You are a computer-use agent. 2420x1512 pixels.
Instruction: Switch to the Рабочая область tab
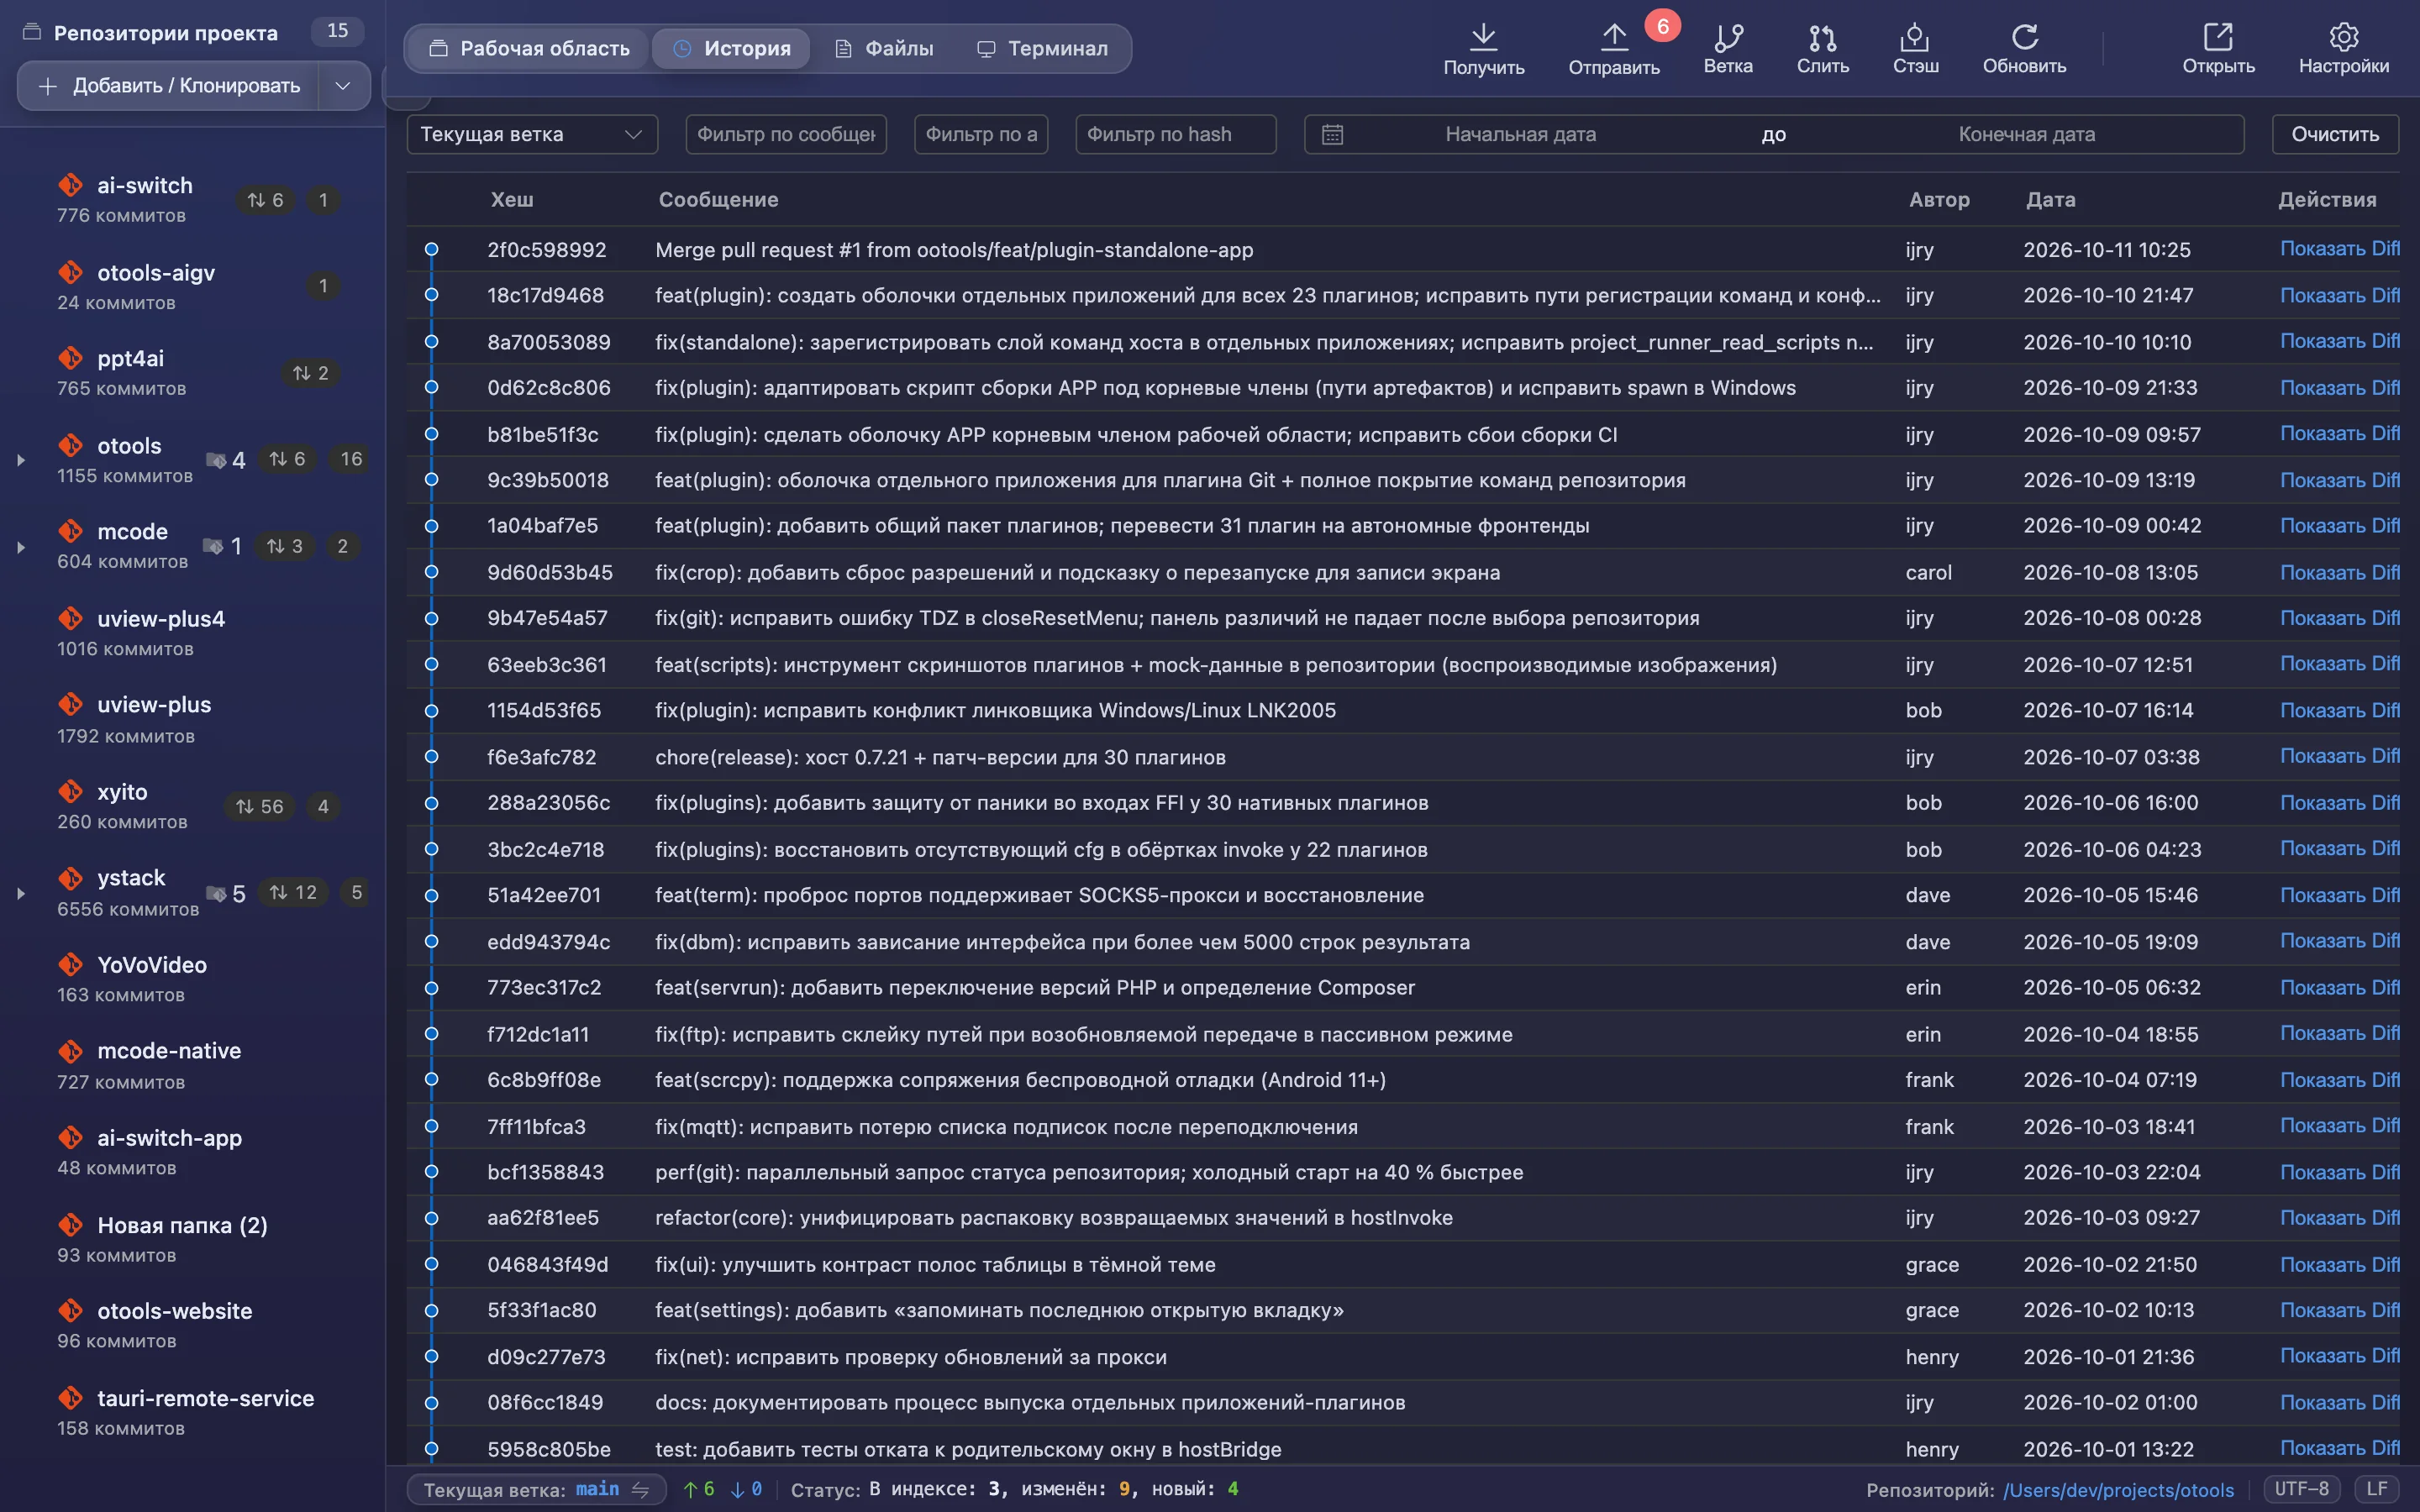point(530,48)
